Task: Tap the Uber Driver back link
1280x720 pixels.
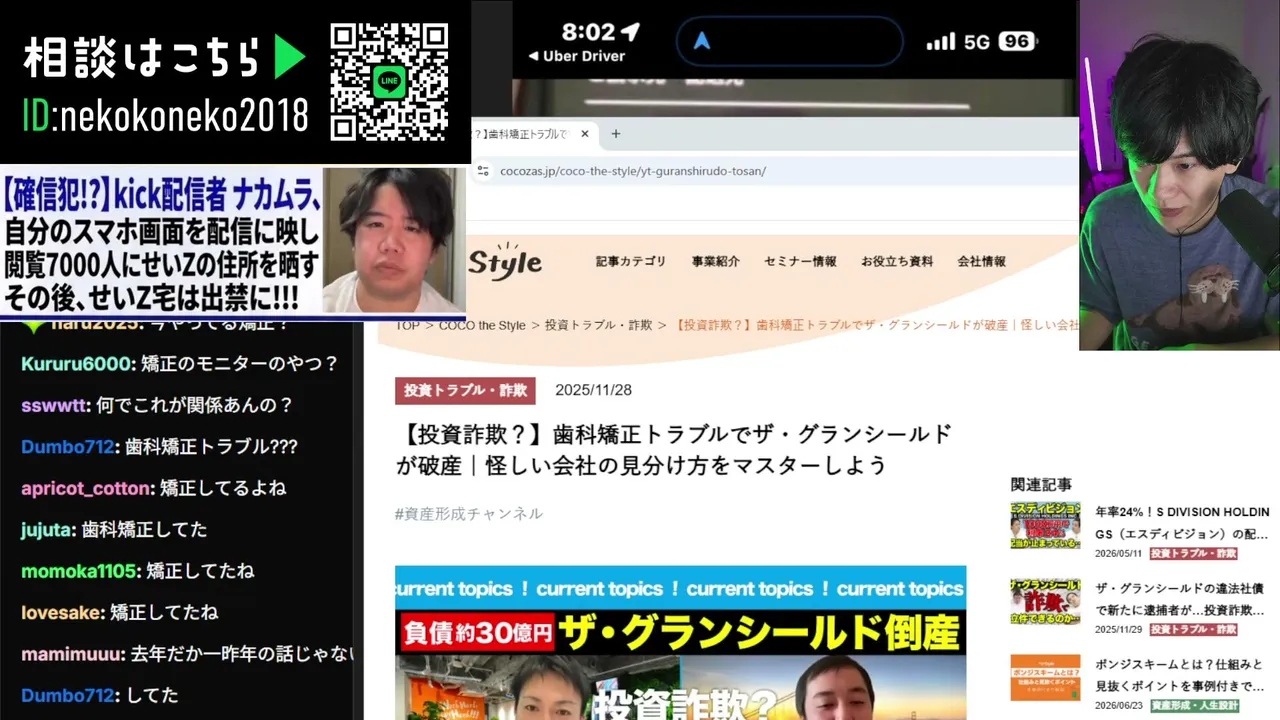Action: (576, 56)
